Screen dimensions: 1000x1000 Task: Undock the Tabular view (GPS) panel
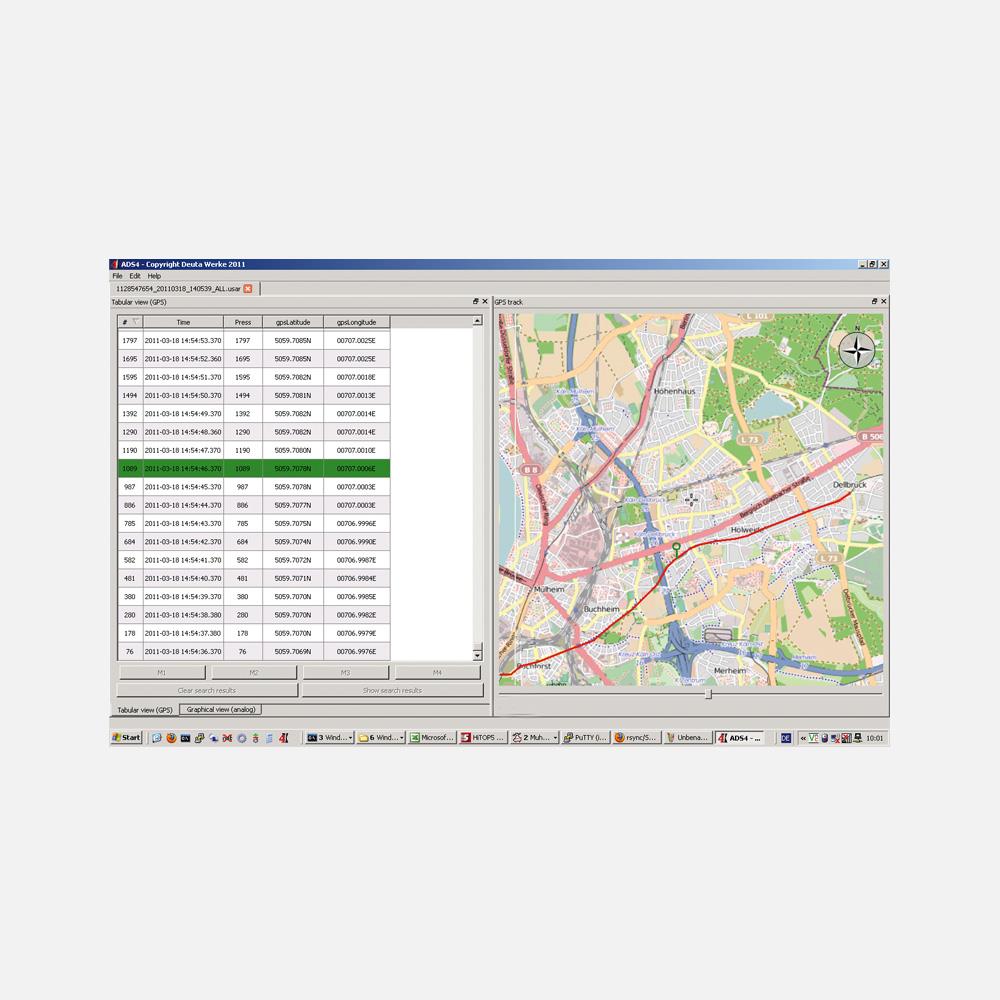click(x=476, y=301)
